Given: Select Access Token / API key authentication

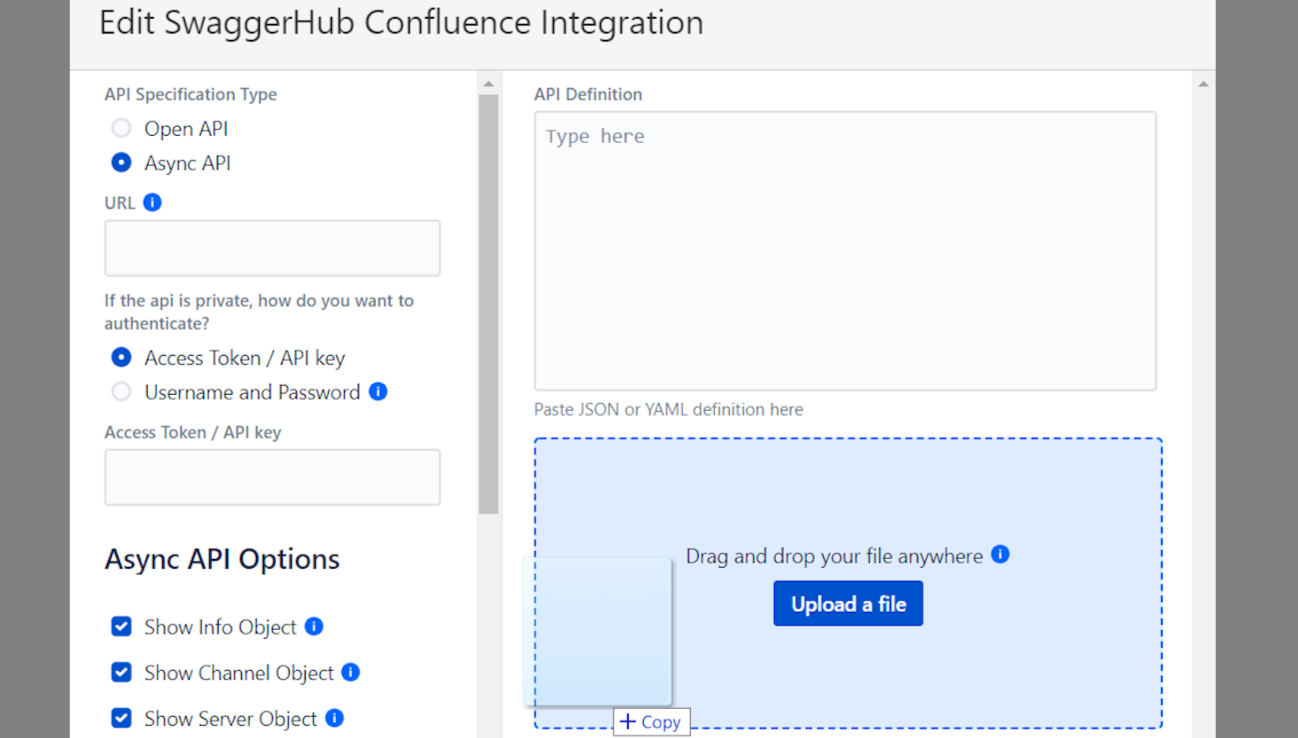Looking at the screenshot, I should click(x=121, y=357).
